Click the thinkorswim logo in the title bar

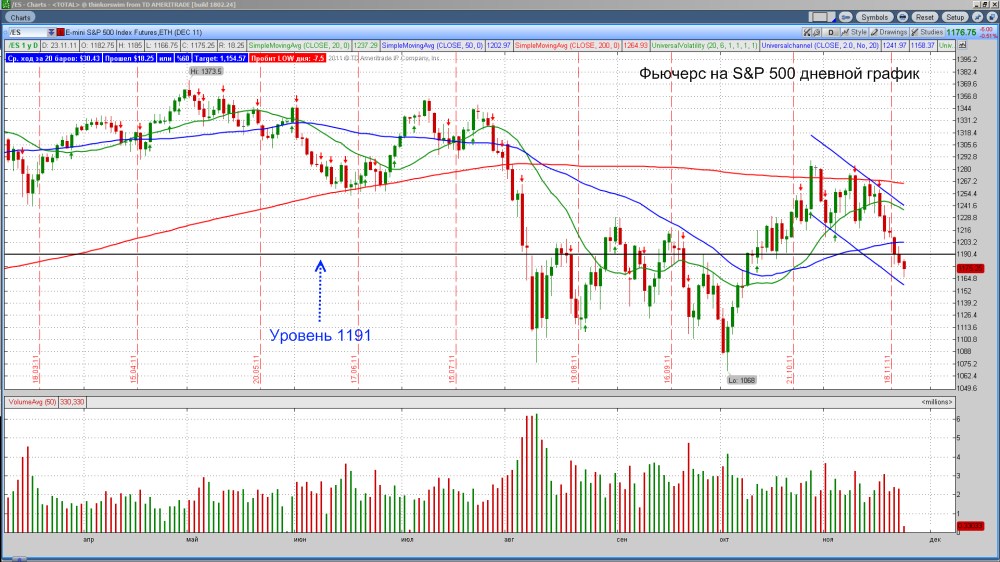tap(5, 5)
